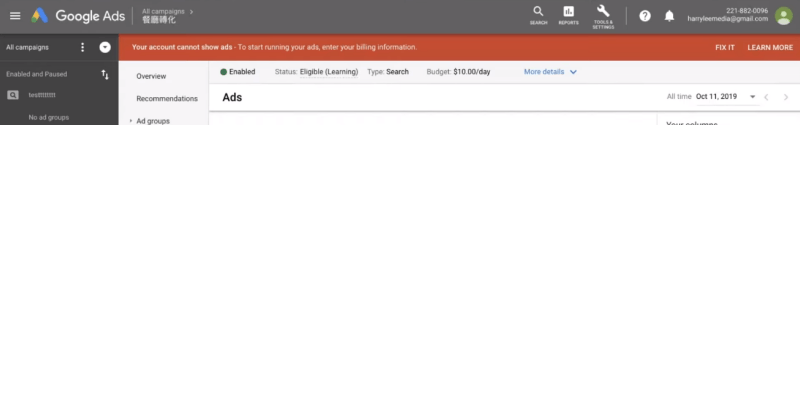Expand More details for the campaign

coord(550,72)
